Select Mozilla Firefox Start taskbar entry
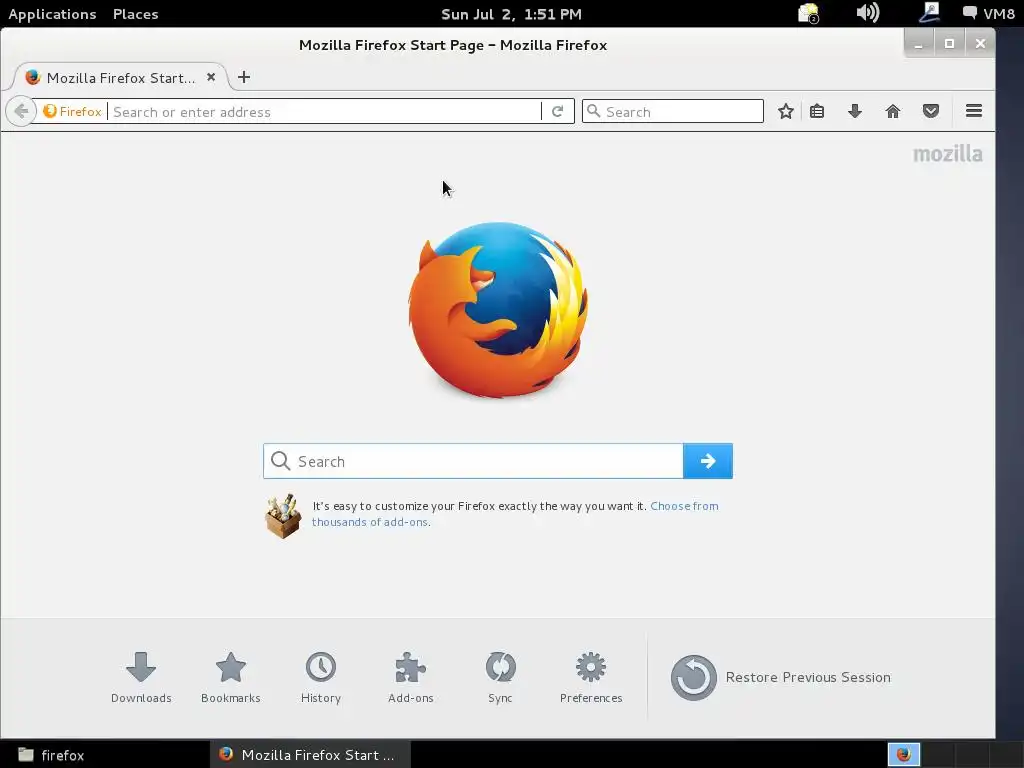The height and width of the screenshot is (768, 1024). click(311, 754)
